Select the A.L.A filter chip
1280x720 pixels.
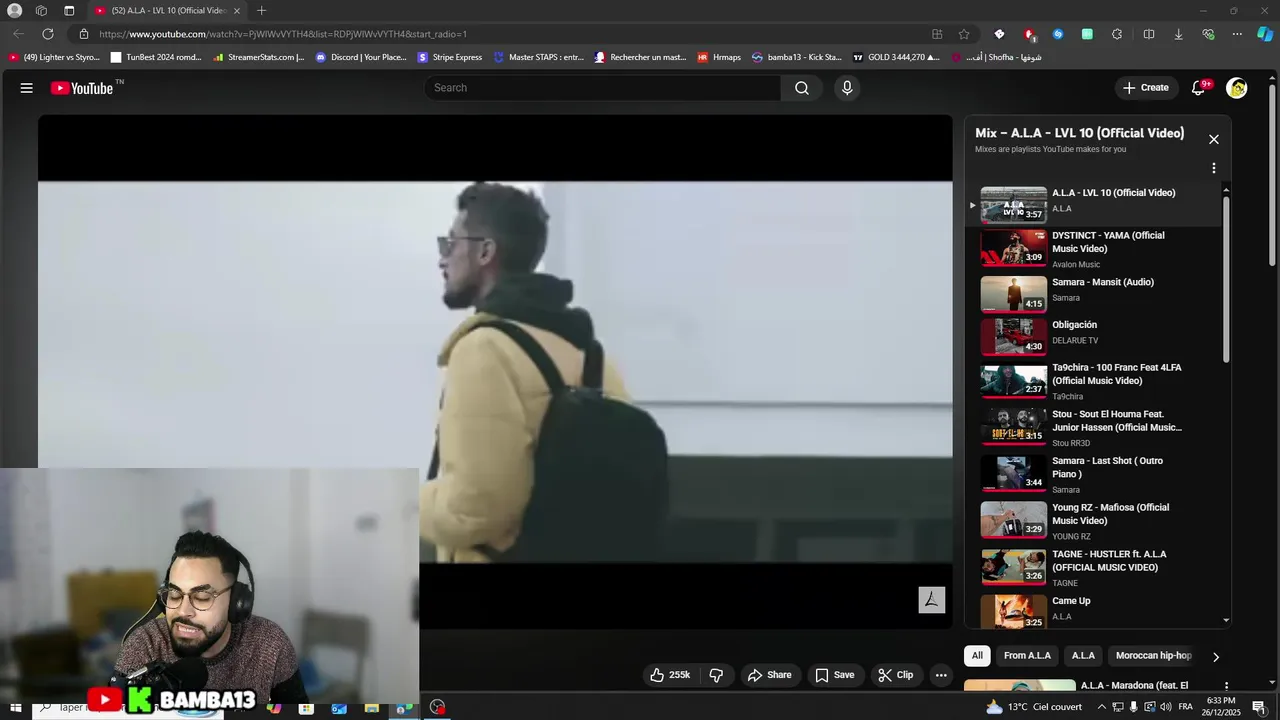pos(1083,656)
